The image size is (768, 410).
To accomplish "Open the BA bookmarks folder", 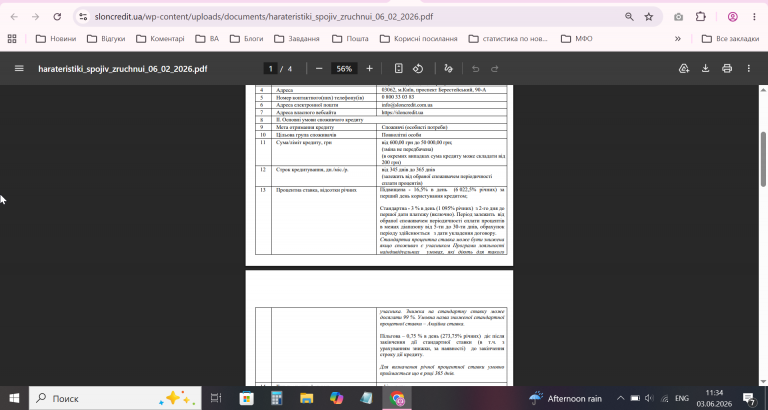I will 207,39.
